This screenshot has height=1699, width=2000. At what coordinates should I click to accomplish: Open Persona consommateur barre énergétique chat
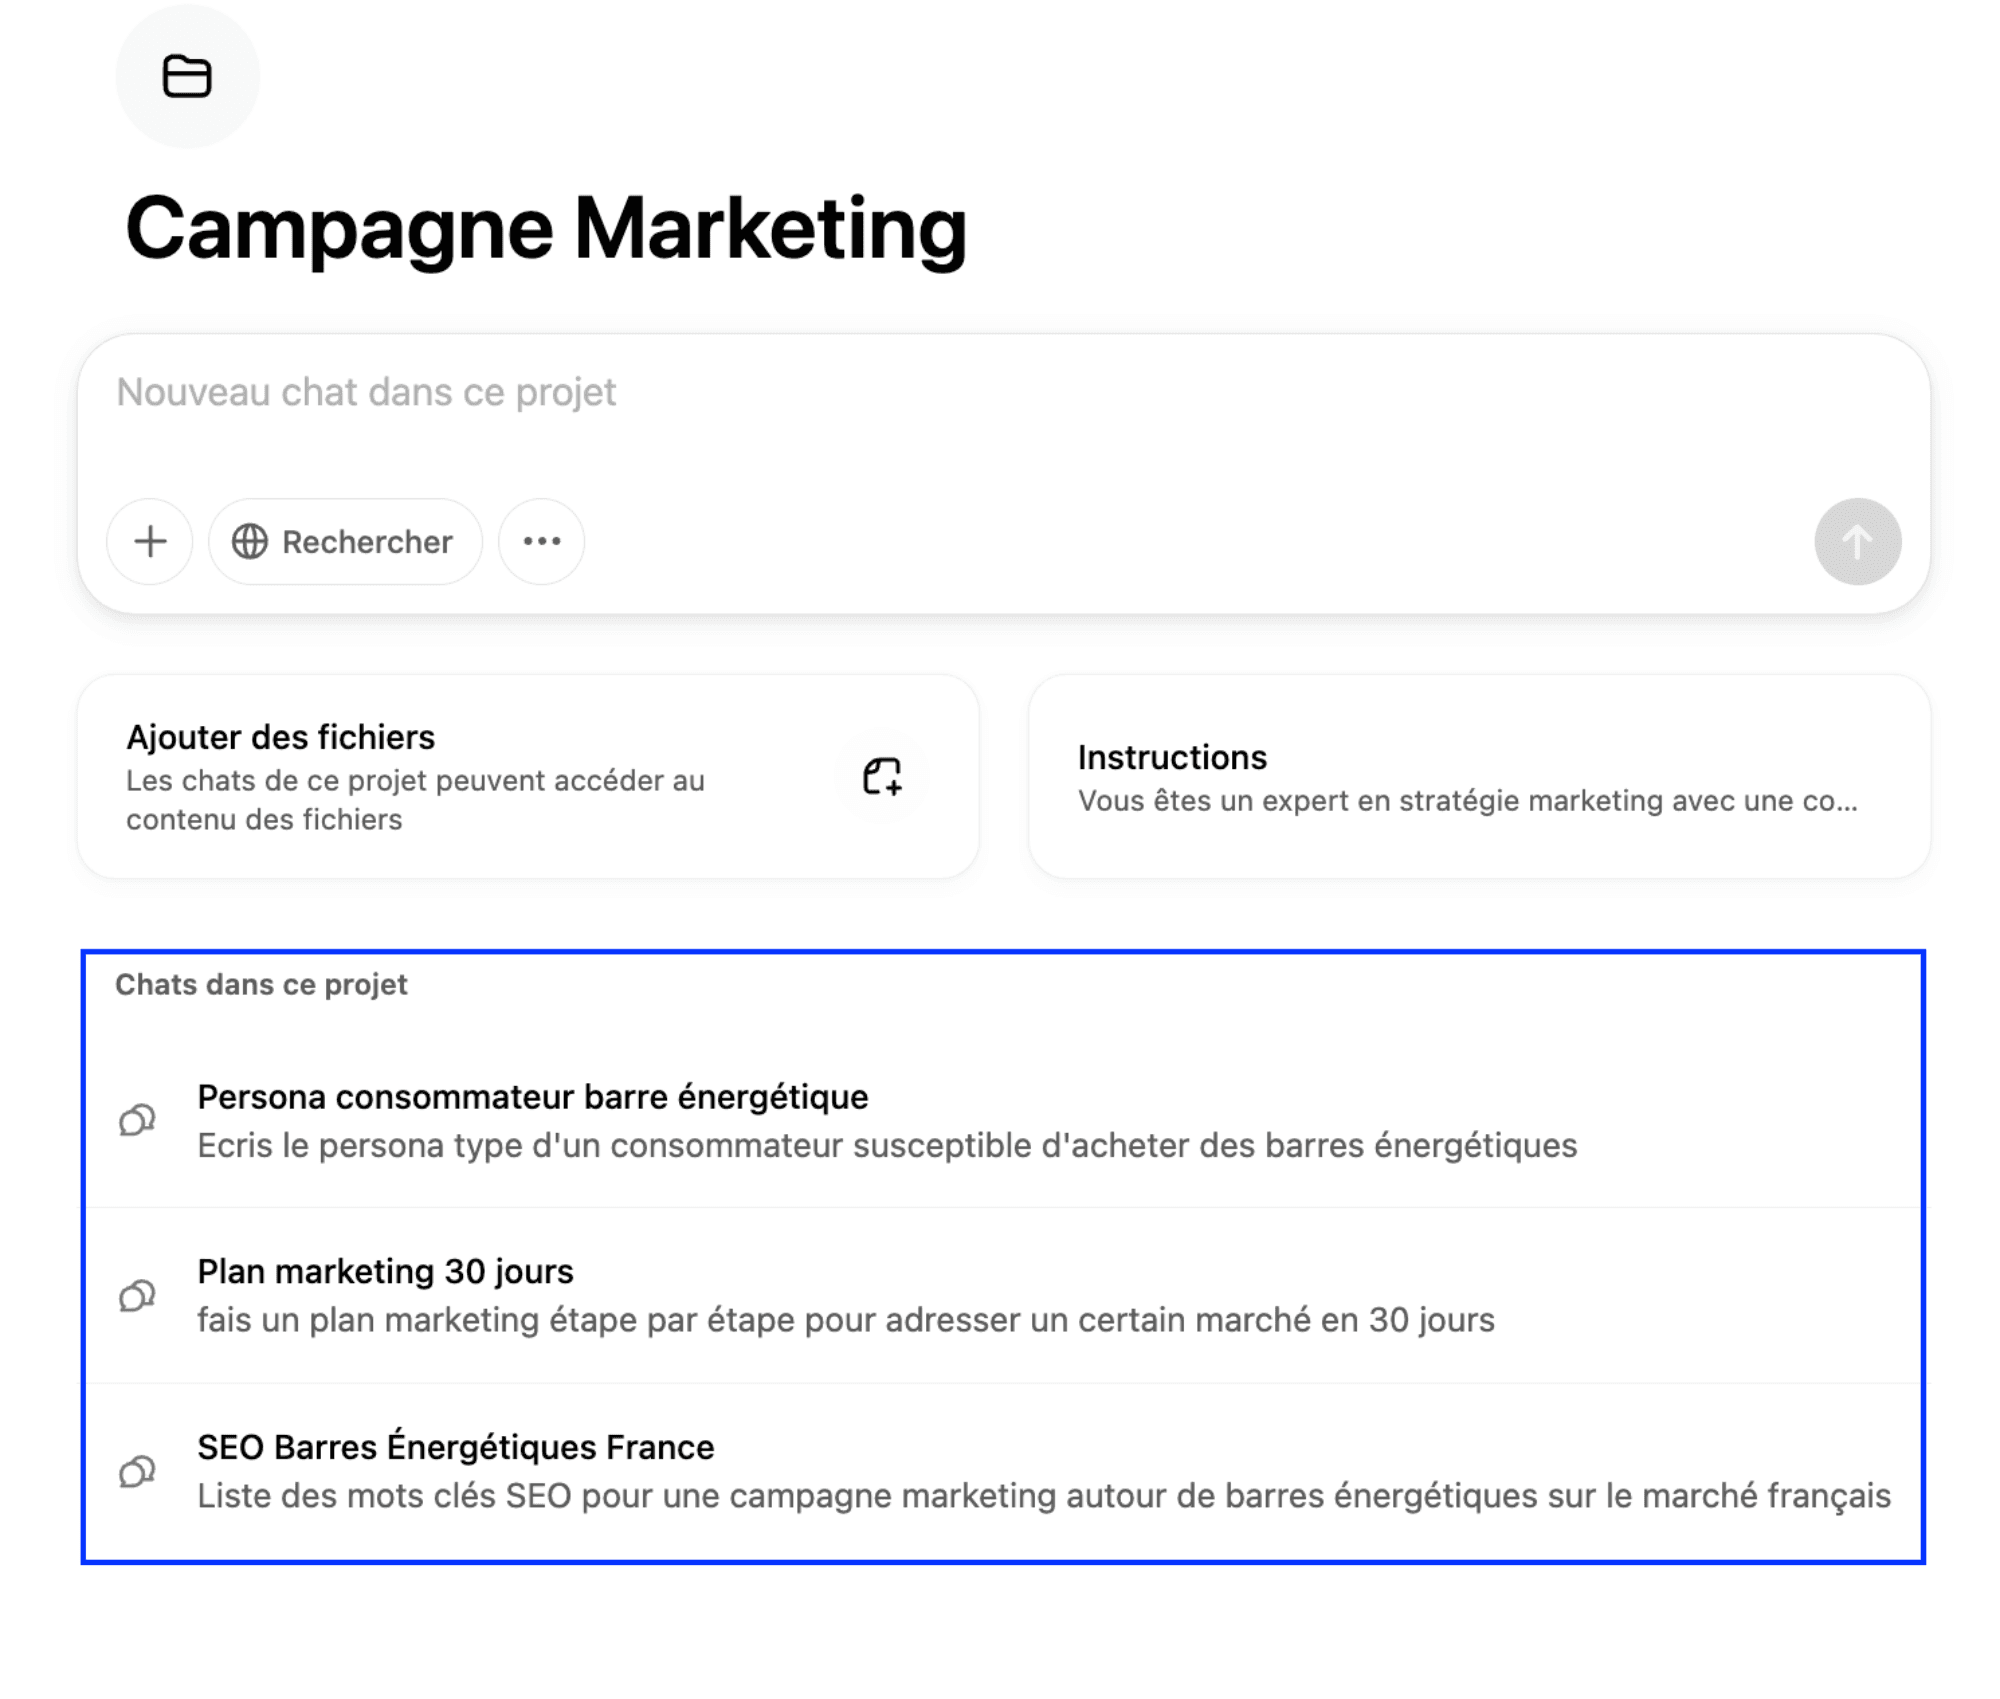pyautogui.click(x=532, y=1097)
